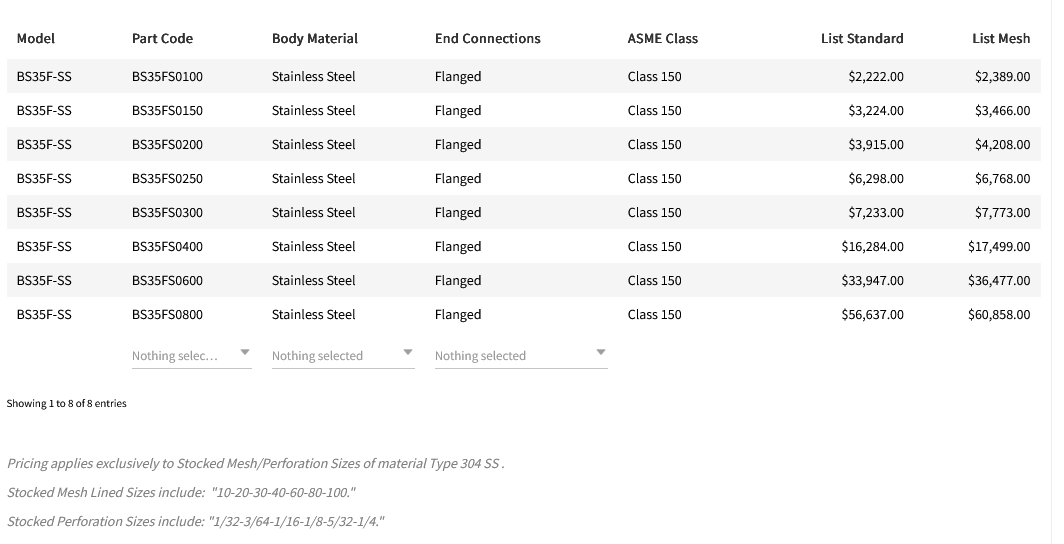The image size is (1064, 544).
Task: Click the ASME Class column header
Action: pos(662,38)
